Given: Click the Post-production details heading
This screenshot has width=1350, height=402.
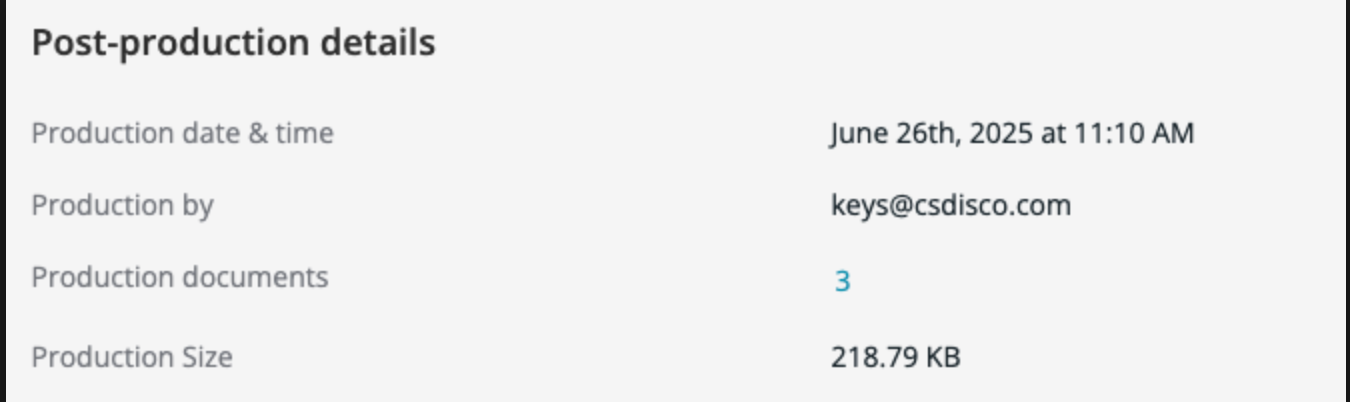Looking at the screenshot, I should point(233,44).
